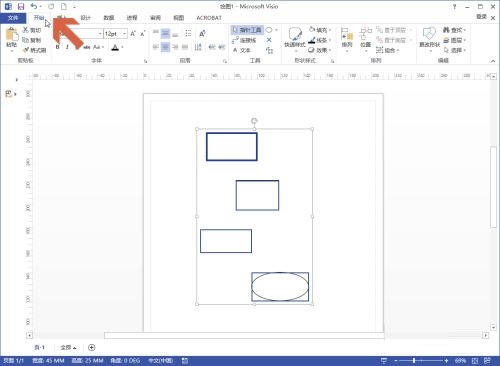The image size is (500, 366).
Task: Center text horizontally
Action: tap(165, 47)
